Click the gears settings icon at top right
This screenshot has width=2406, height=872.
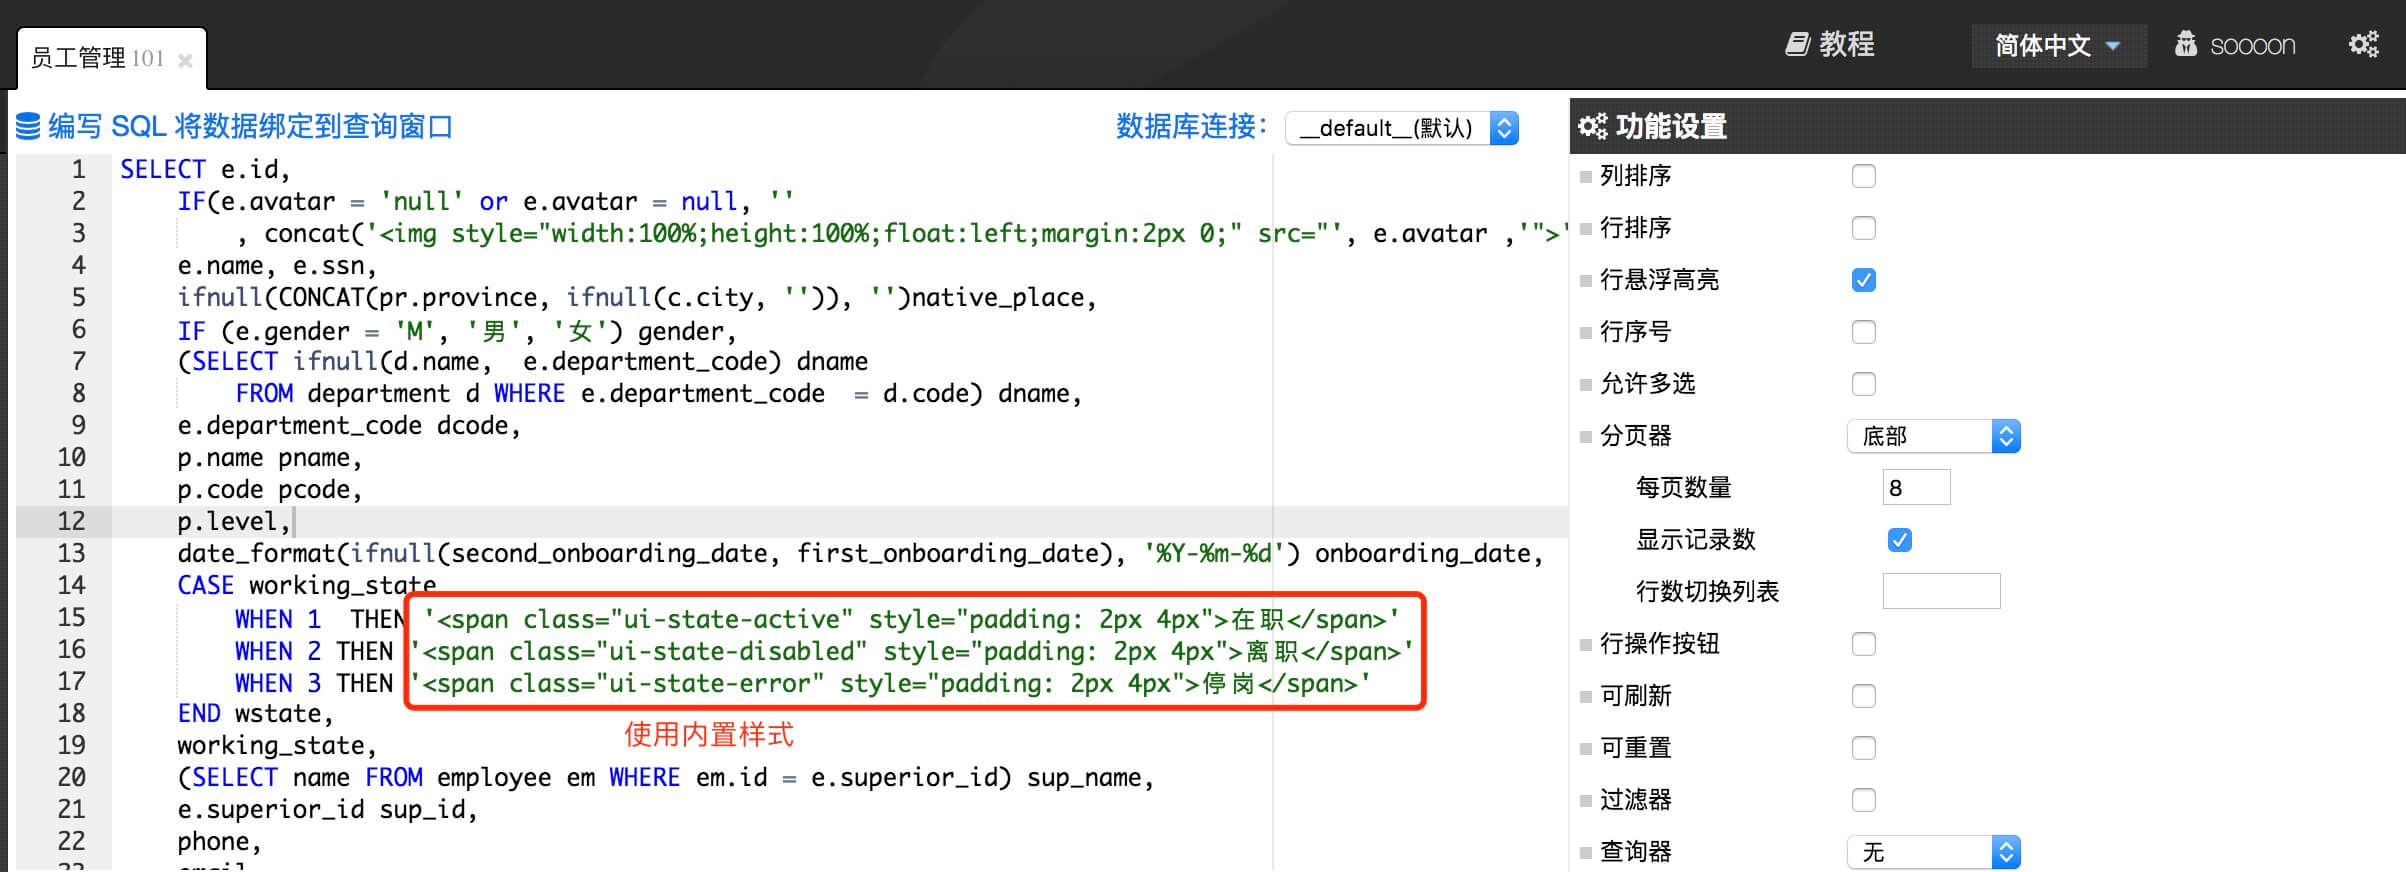coord(2363,45)
